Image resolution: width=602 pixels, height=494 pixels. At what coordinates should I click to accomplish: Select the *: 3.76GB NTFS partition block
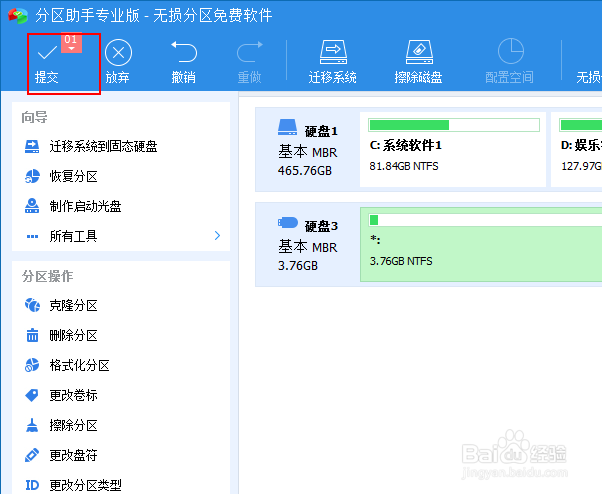pos(481,245)
